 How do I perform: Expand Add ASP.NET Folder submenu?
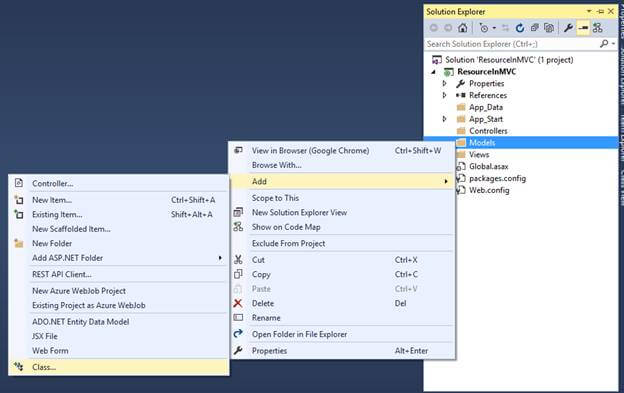point(119,258)
